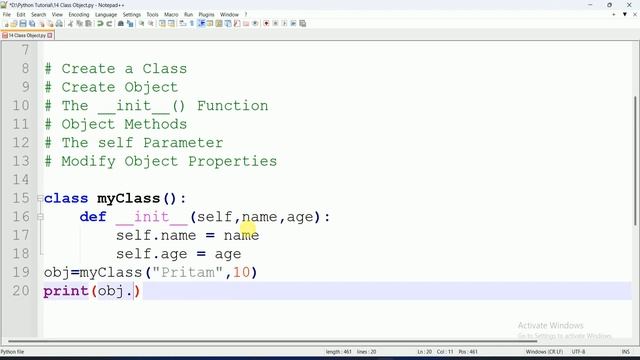Click UTF-8 encoding in status bar
This screenshot has width=640, height=360.
578,352
